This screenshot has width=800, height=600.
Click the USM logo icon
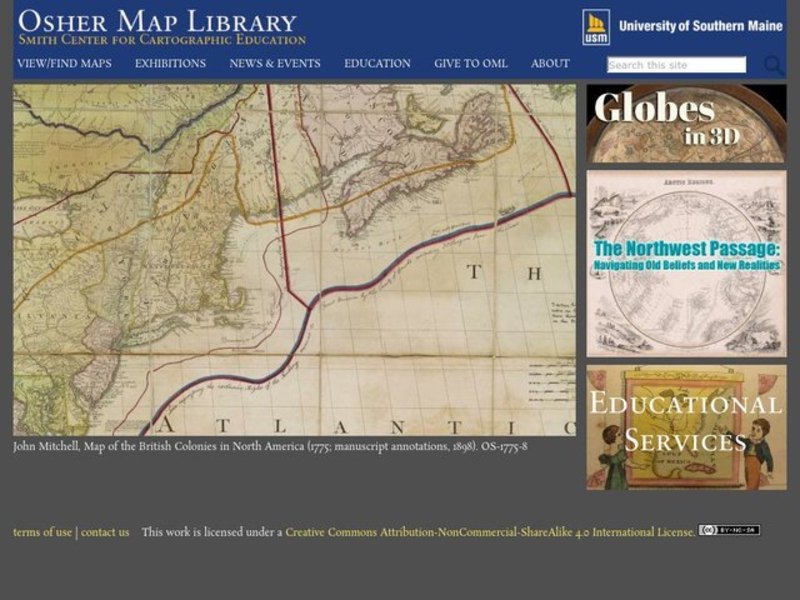click(x=596, y=27)
